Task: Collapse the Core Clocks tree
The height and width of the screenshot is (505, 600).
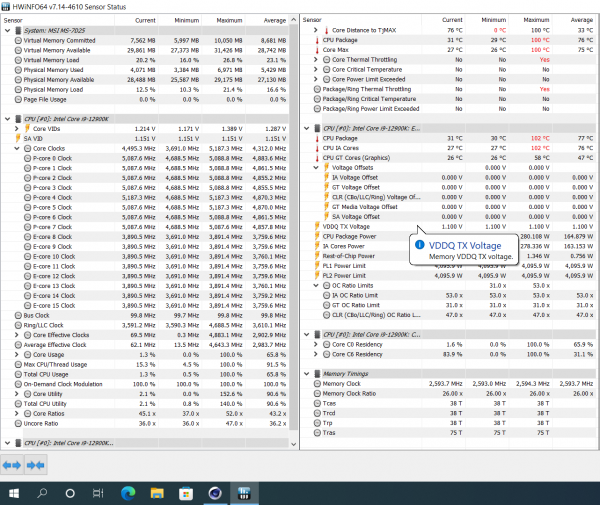Action: 16,148
